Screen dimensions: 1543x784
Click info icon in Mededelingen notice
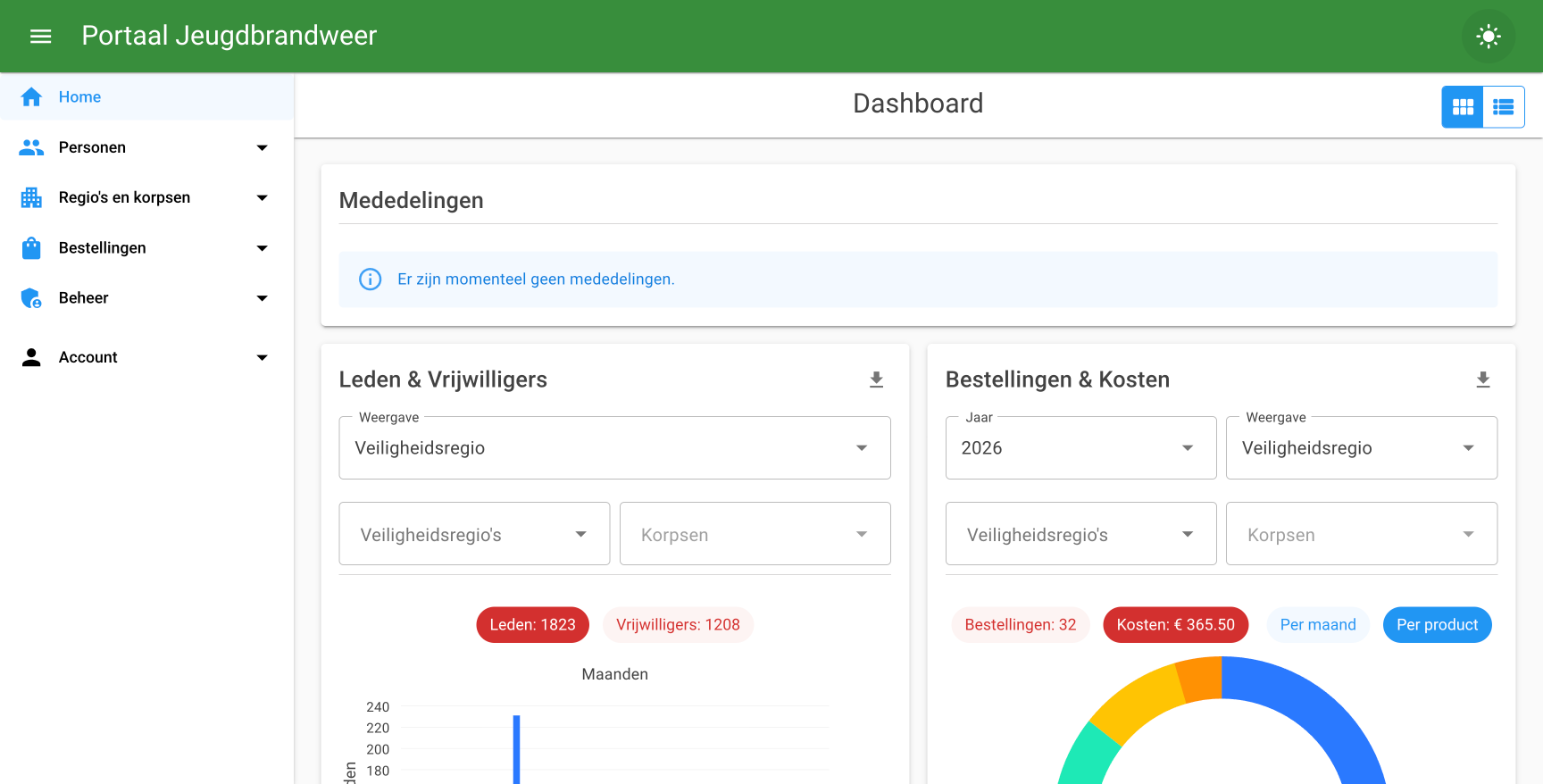click(x=370, y=279)
